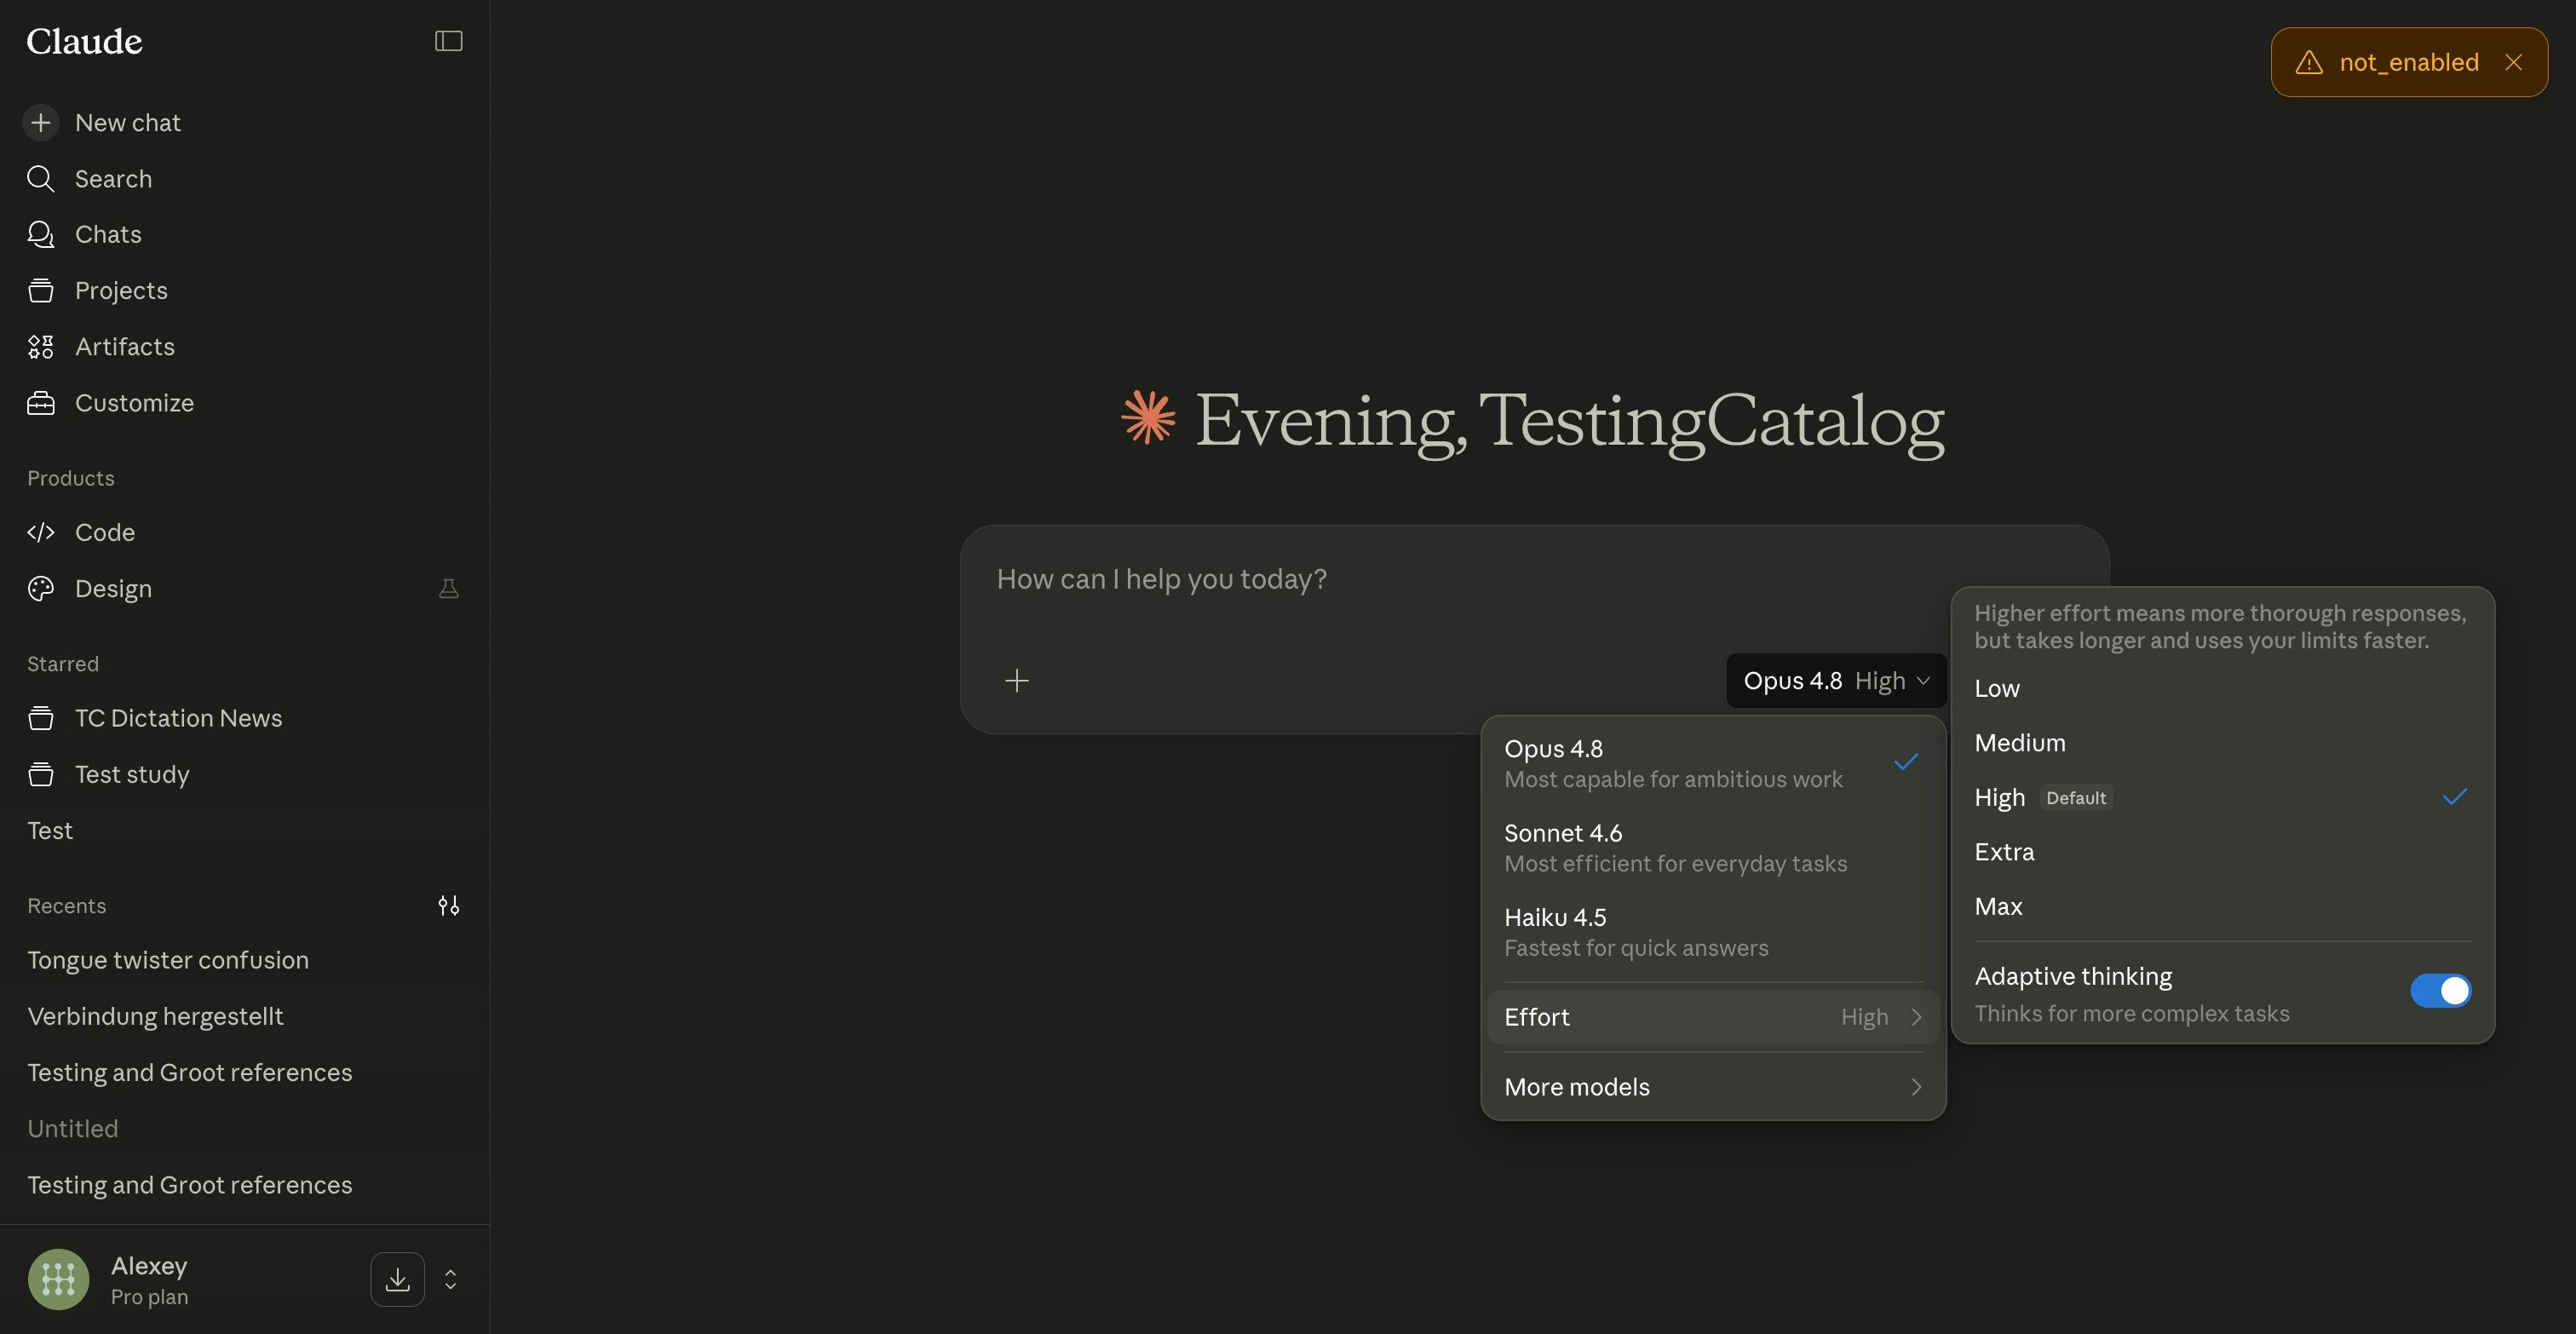Click the Search magnifier icon
Screen dimensions: 2576x1334
[x=40, y=178]
